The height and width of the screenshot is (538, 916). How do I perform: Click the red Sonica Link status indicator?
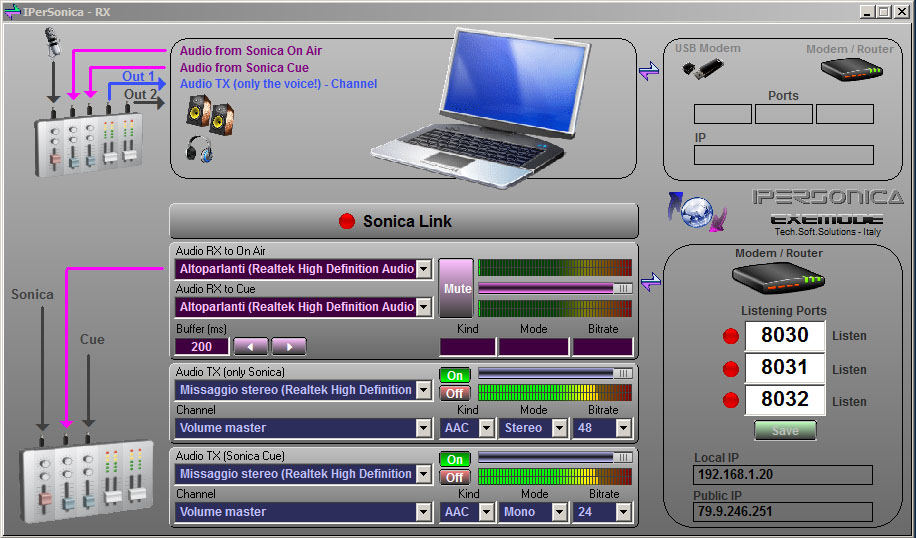pyautogui.click(x=346, y=221)
